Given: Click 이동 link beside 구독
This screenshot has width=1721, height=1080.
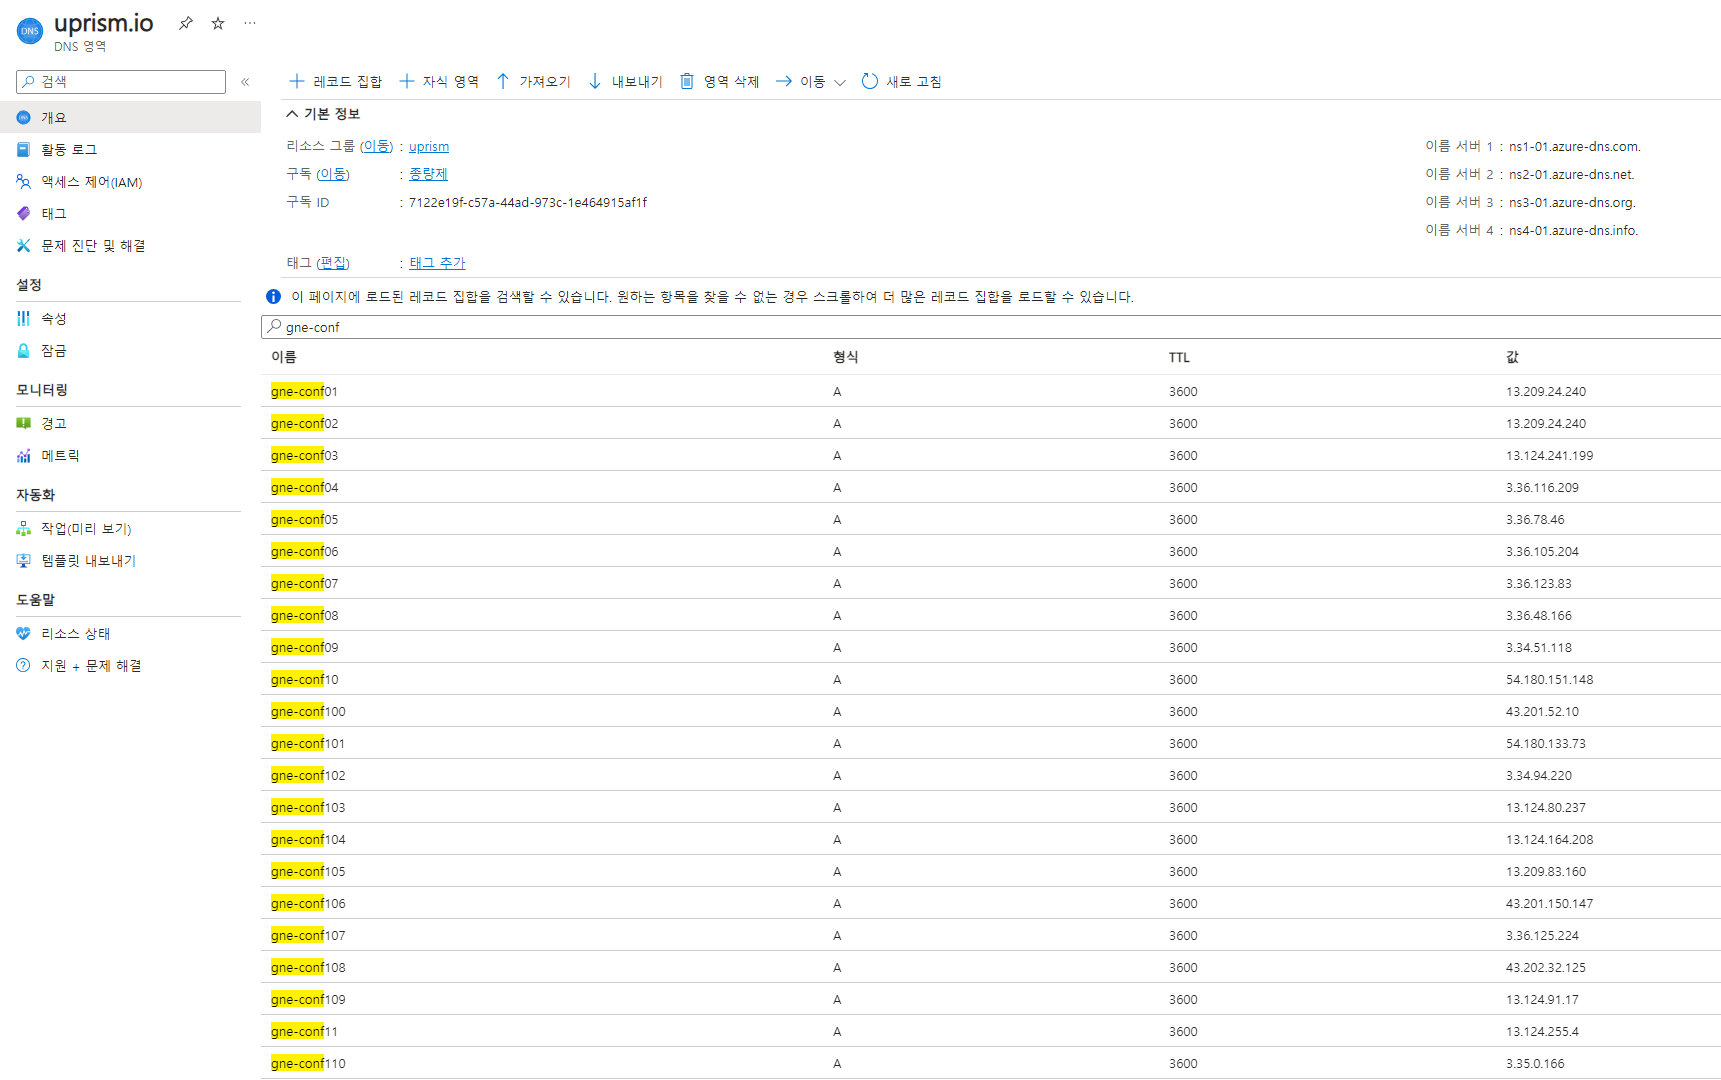Looking at the screenshot, I should 333,174.
